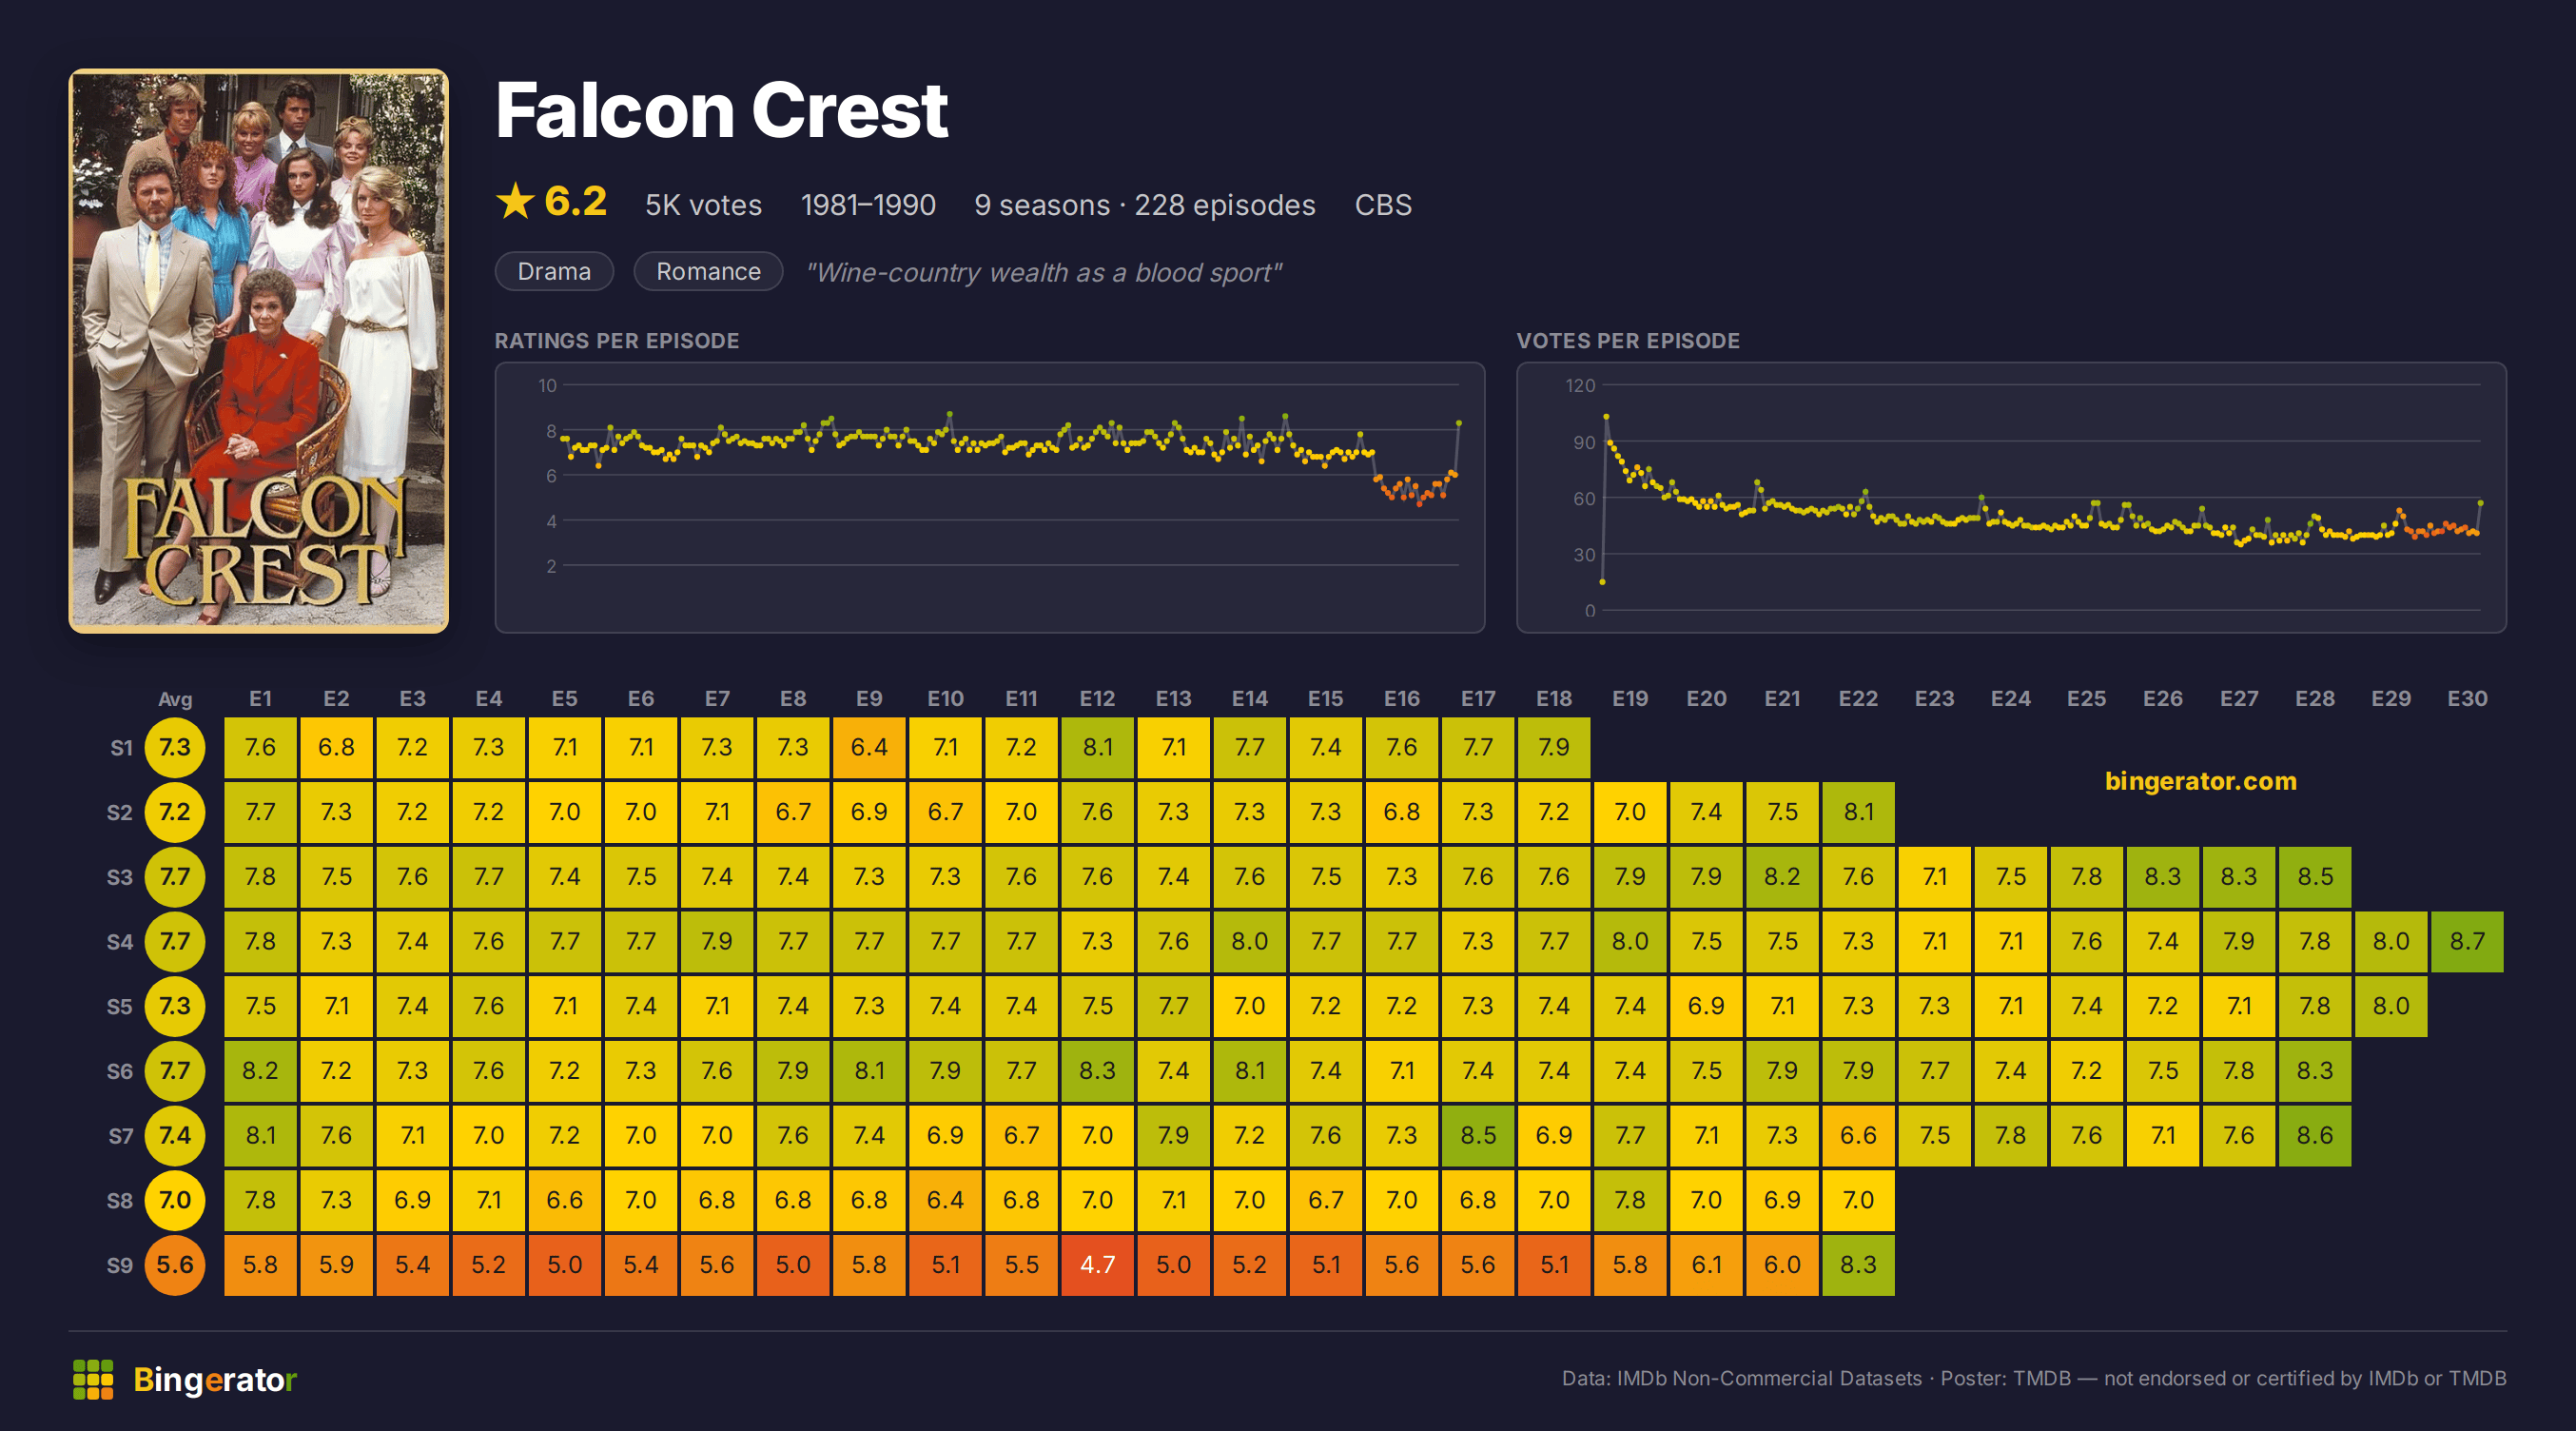Visit the bingerator.com link

coord(2200,781)
